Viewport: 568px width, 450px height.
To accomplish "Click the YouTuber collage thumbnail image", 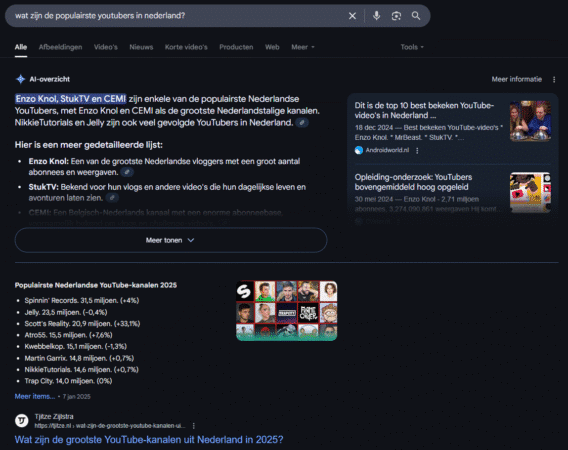I will [x=287, y=311].
